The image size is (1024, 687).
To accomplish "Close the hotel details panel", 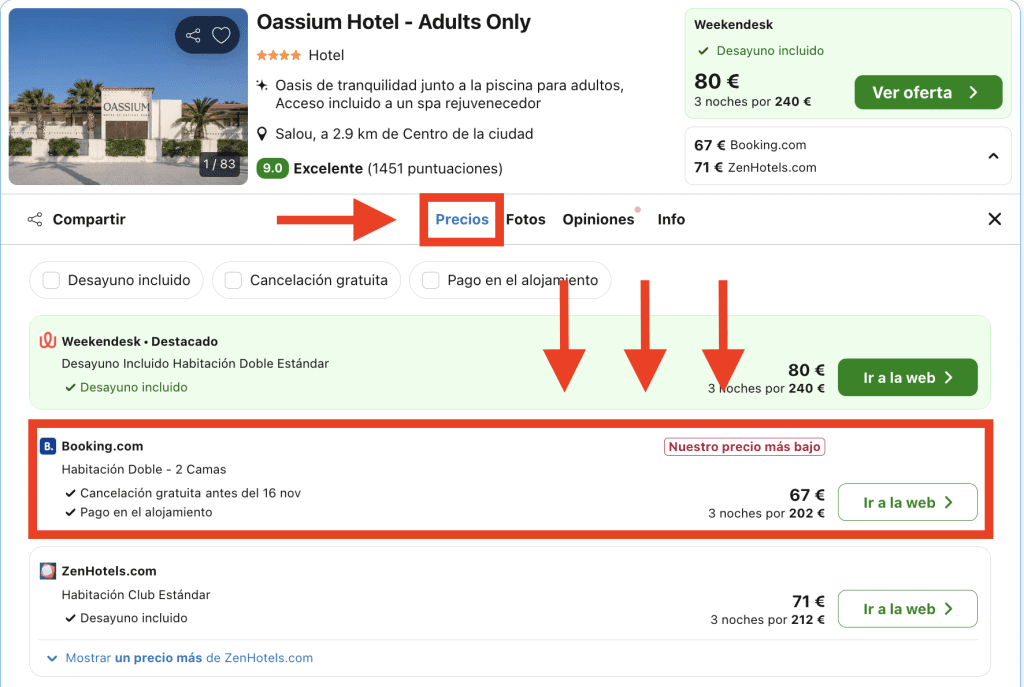I will pyautogui.click(x=994, y=219).
